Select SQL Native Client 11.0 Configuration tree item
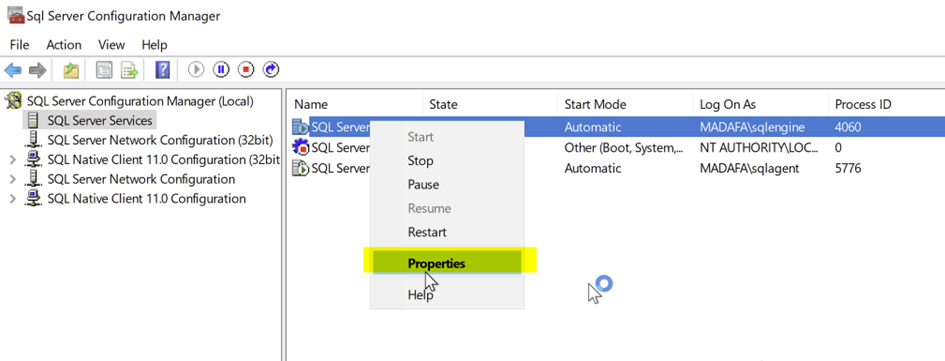The image size is (945, 361). [x=146, y=198]
